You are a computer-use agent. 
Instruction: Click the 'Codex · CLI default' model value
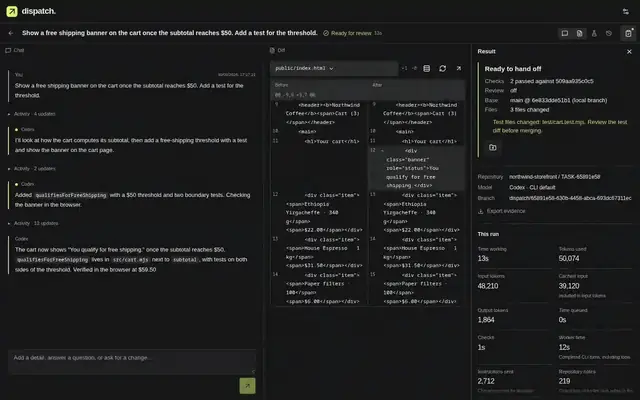pos(532,187)
